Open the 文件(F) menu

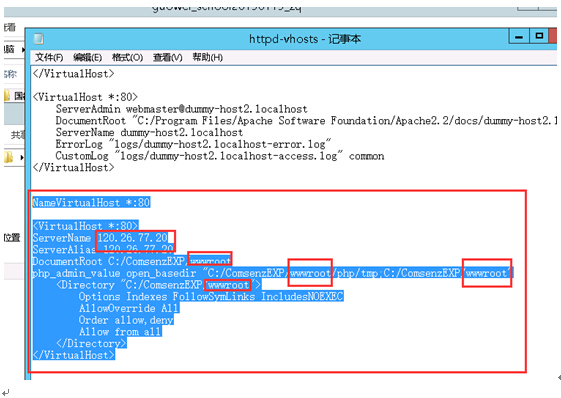click(49, 57)
